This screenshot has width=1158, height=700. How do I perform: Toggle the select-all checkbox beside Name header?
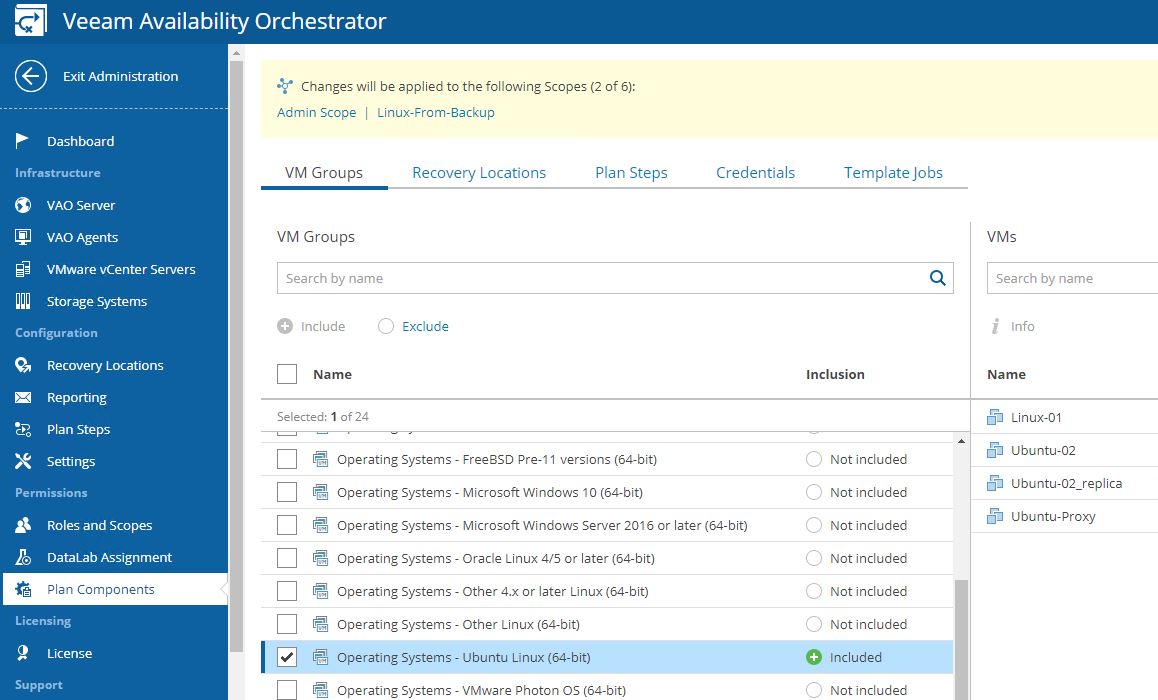[287, 374]
